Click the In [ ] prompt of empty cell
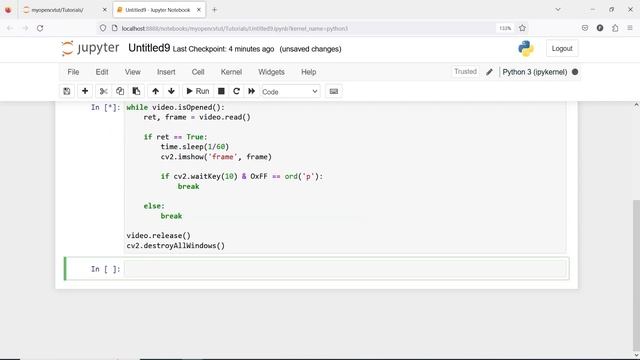This screenshot has height=360, width=640. [106, 269]
